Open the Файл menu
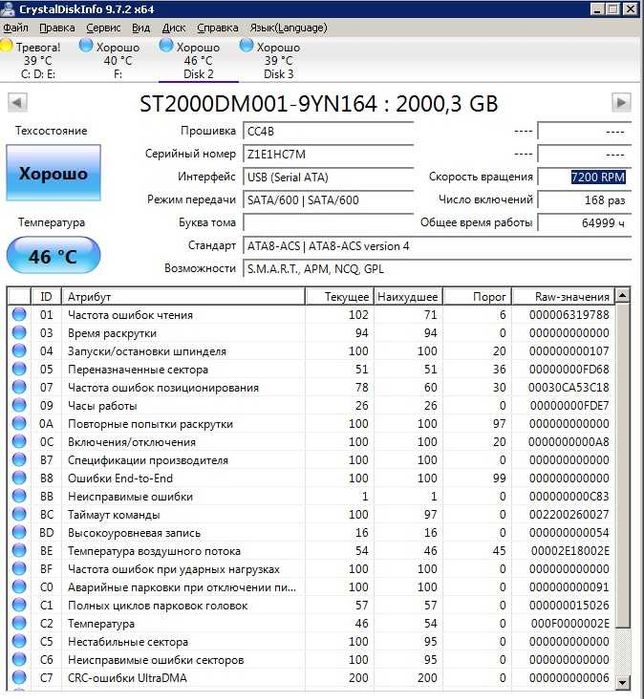Viewport: 644px width, 699px height. 16,28
